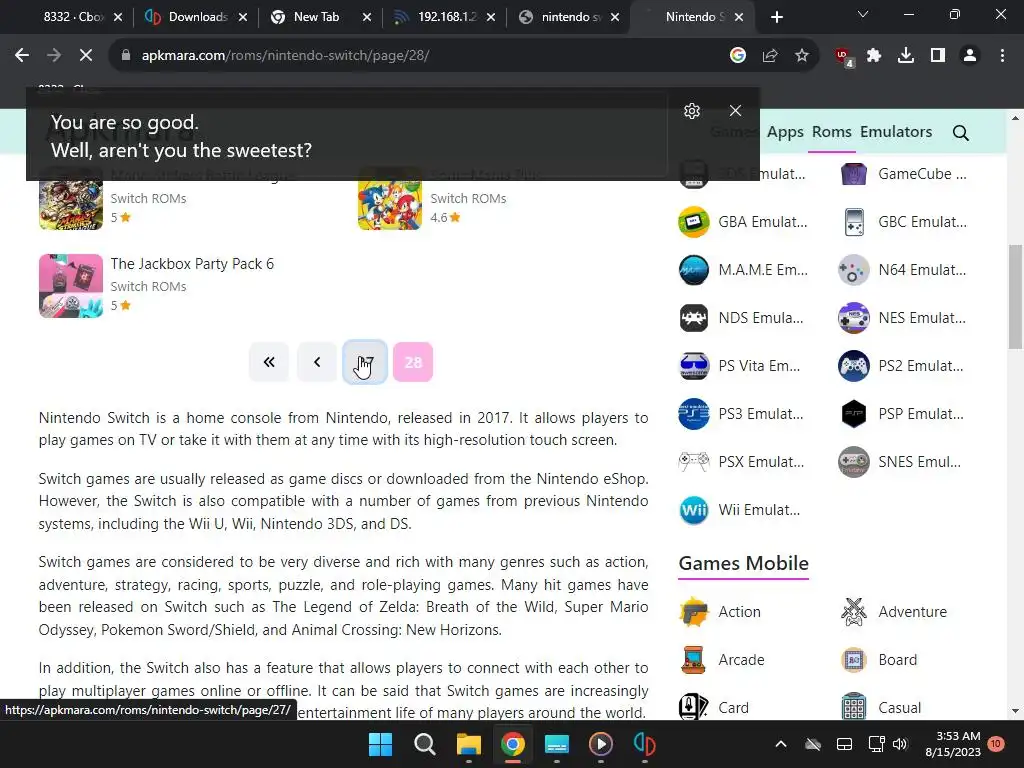Open GameCube emulator category
This screenshot has width=1024, height=768.
[x=903, y=174]
